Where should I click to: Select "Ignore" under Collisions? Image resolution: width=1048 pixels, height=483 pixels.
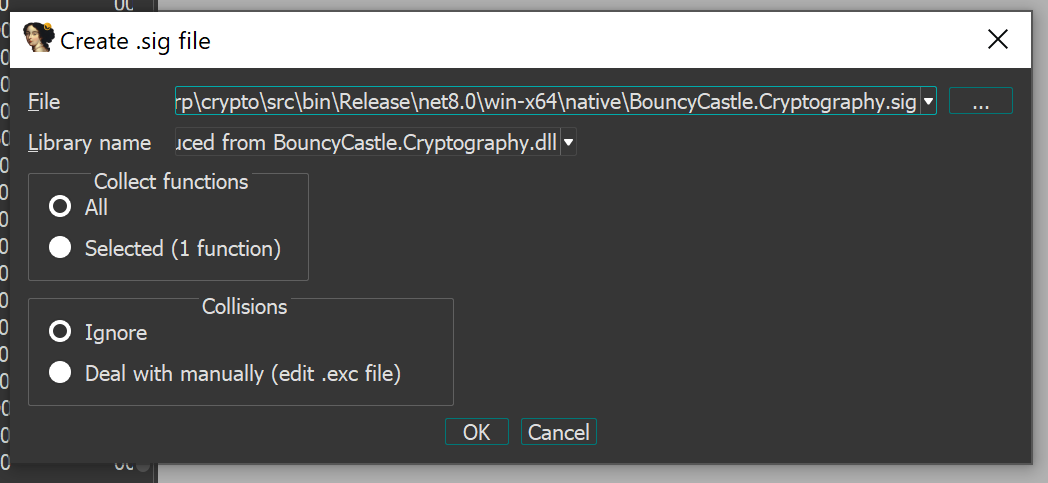(x=60, y=332)
